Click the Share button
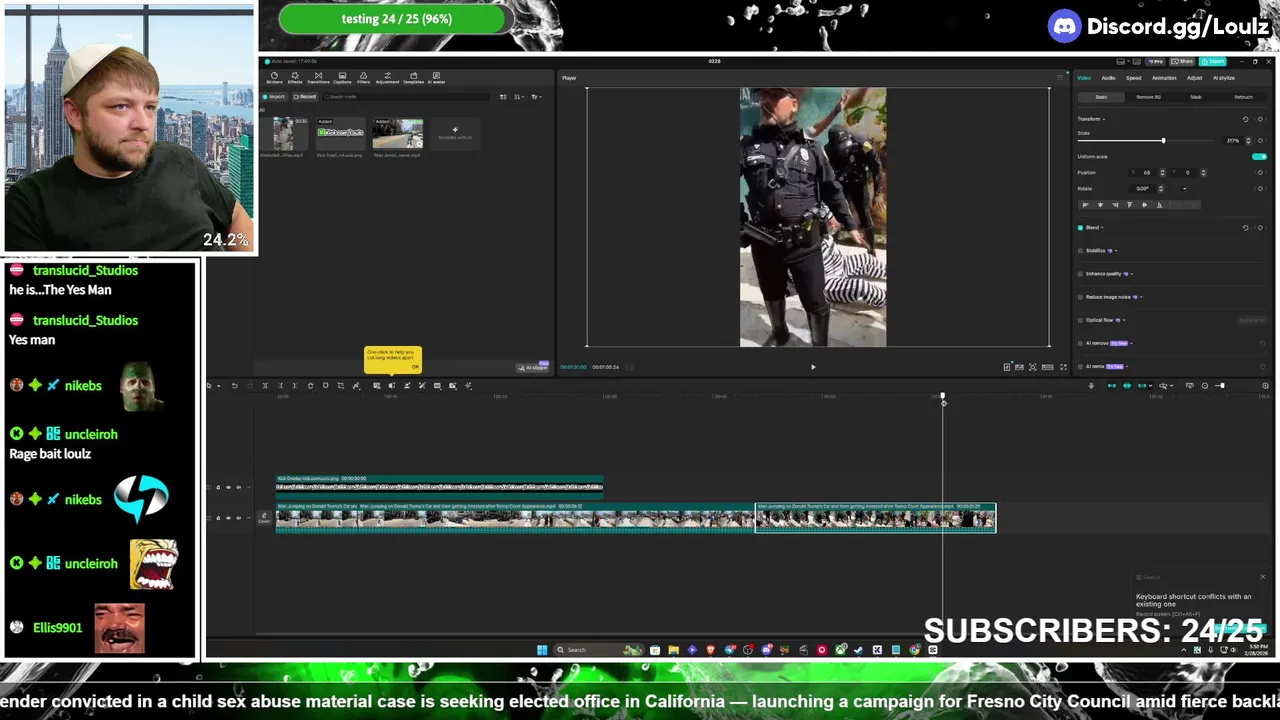 [1184, 61]
